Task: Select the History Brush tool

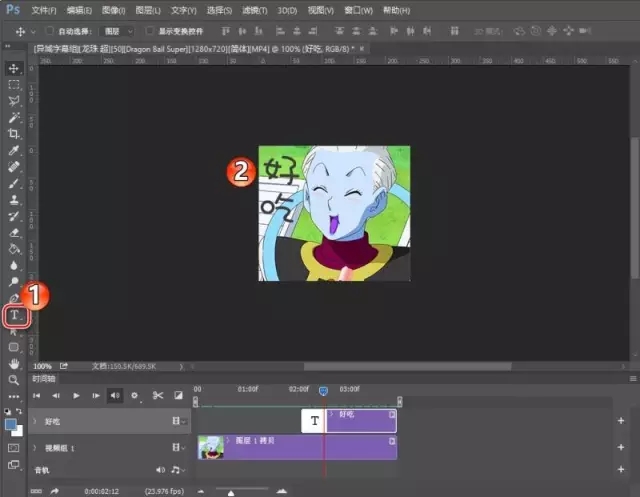Action: 14,216
